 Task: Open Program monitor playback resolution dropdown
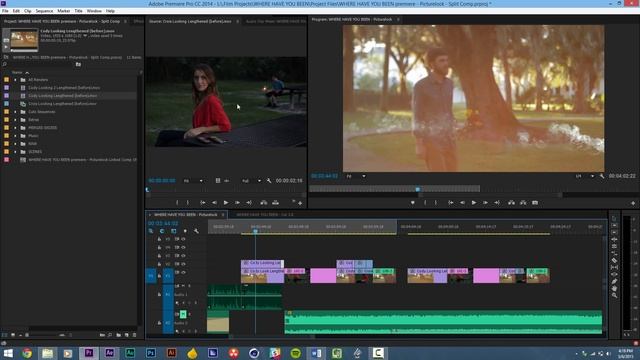coord(584,176)
